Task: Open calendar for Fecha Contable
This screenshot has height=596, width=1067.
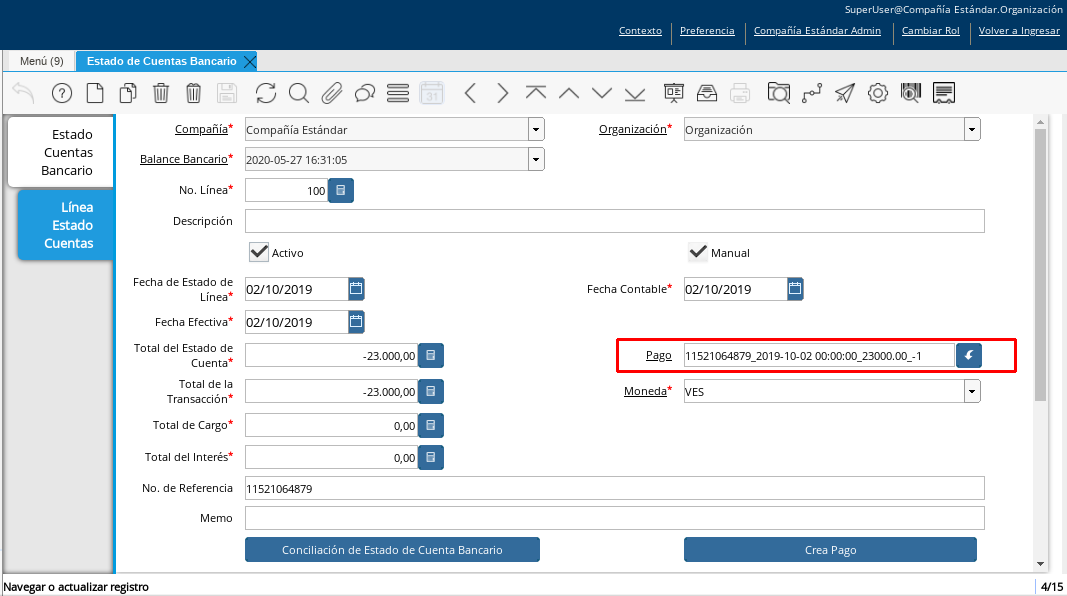Action: point(795,289)
